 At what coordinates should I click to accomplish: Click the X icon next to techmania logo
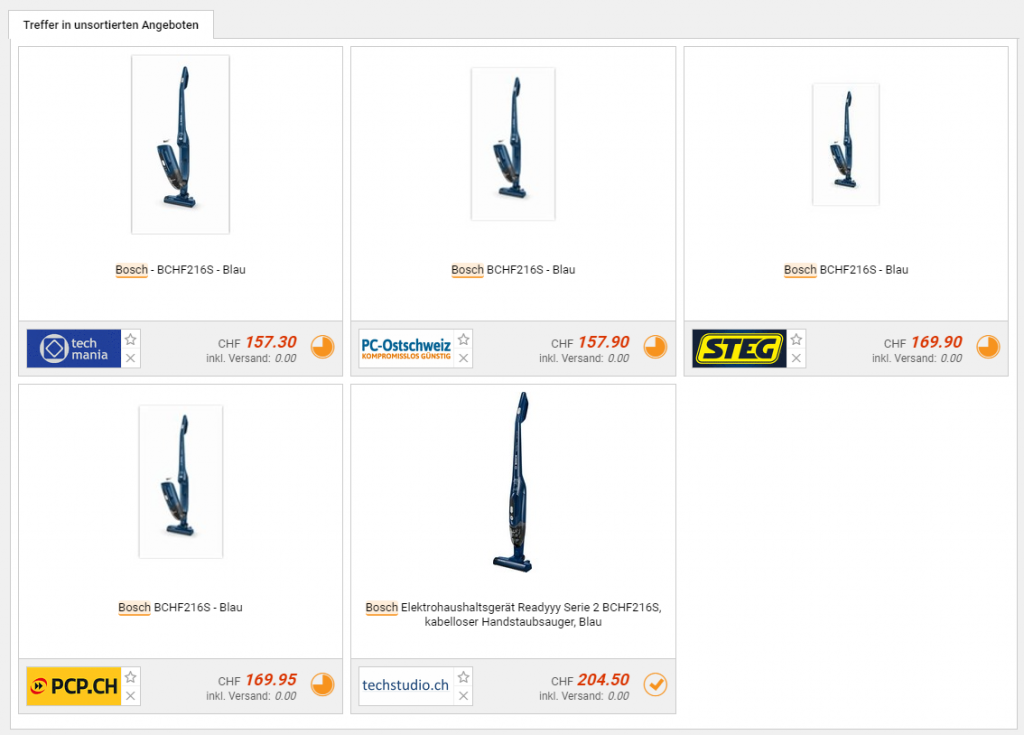[131, 358]
